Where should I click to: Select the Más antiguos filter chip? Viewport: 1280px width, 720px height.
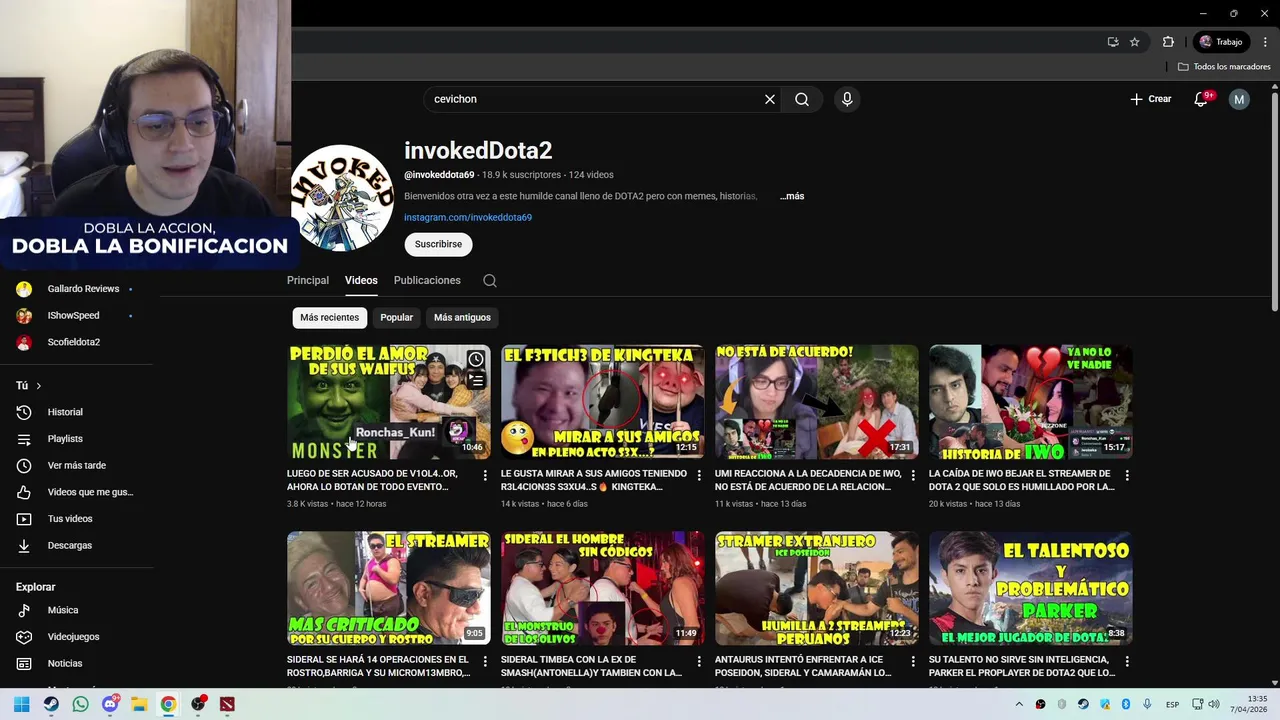(x=462, y=317)
